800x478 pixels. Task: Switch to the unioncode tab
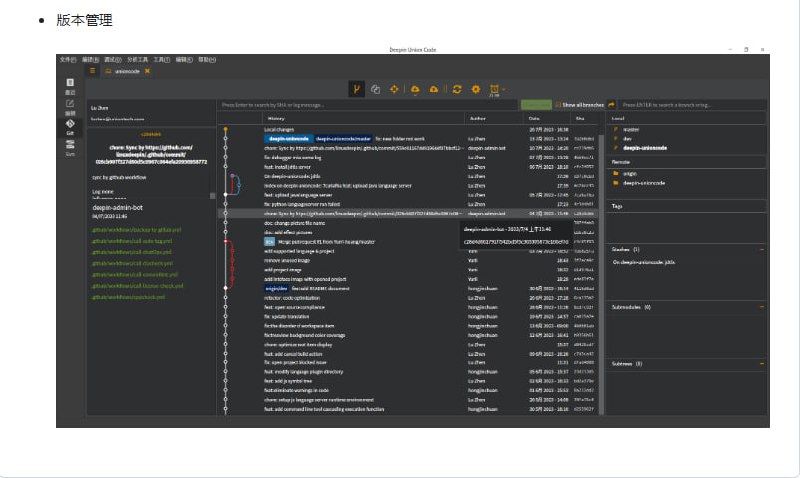[x=126, y=71]
